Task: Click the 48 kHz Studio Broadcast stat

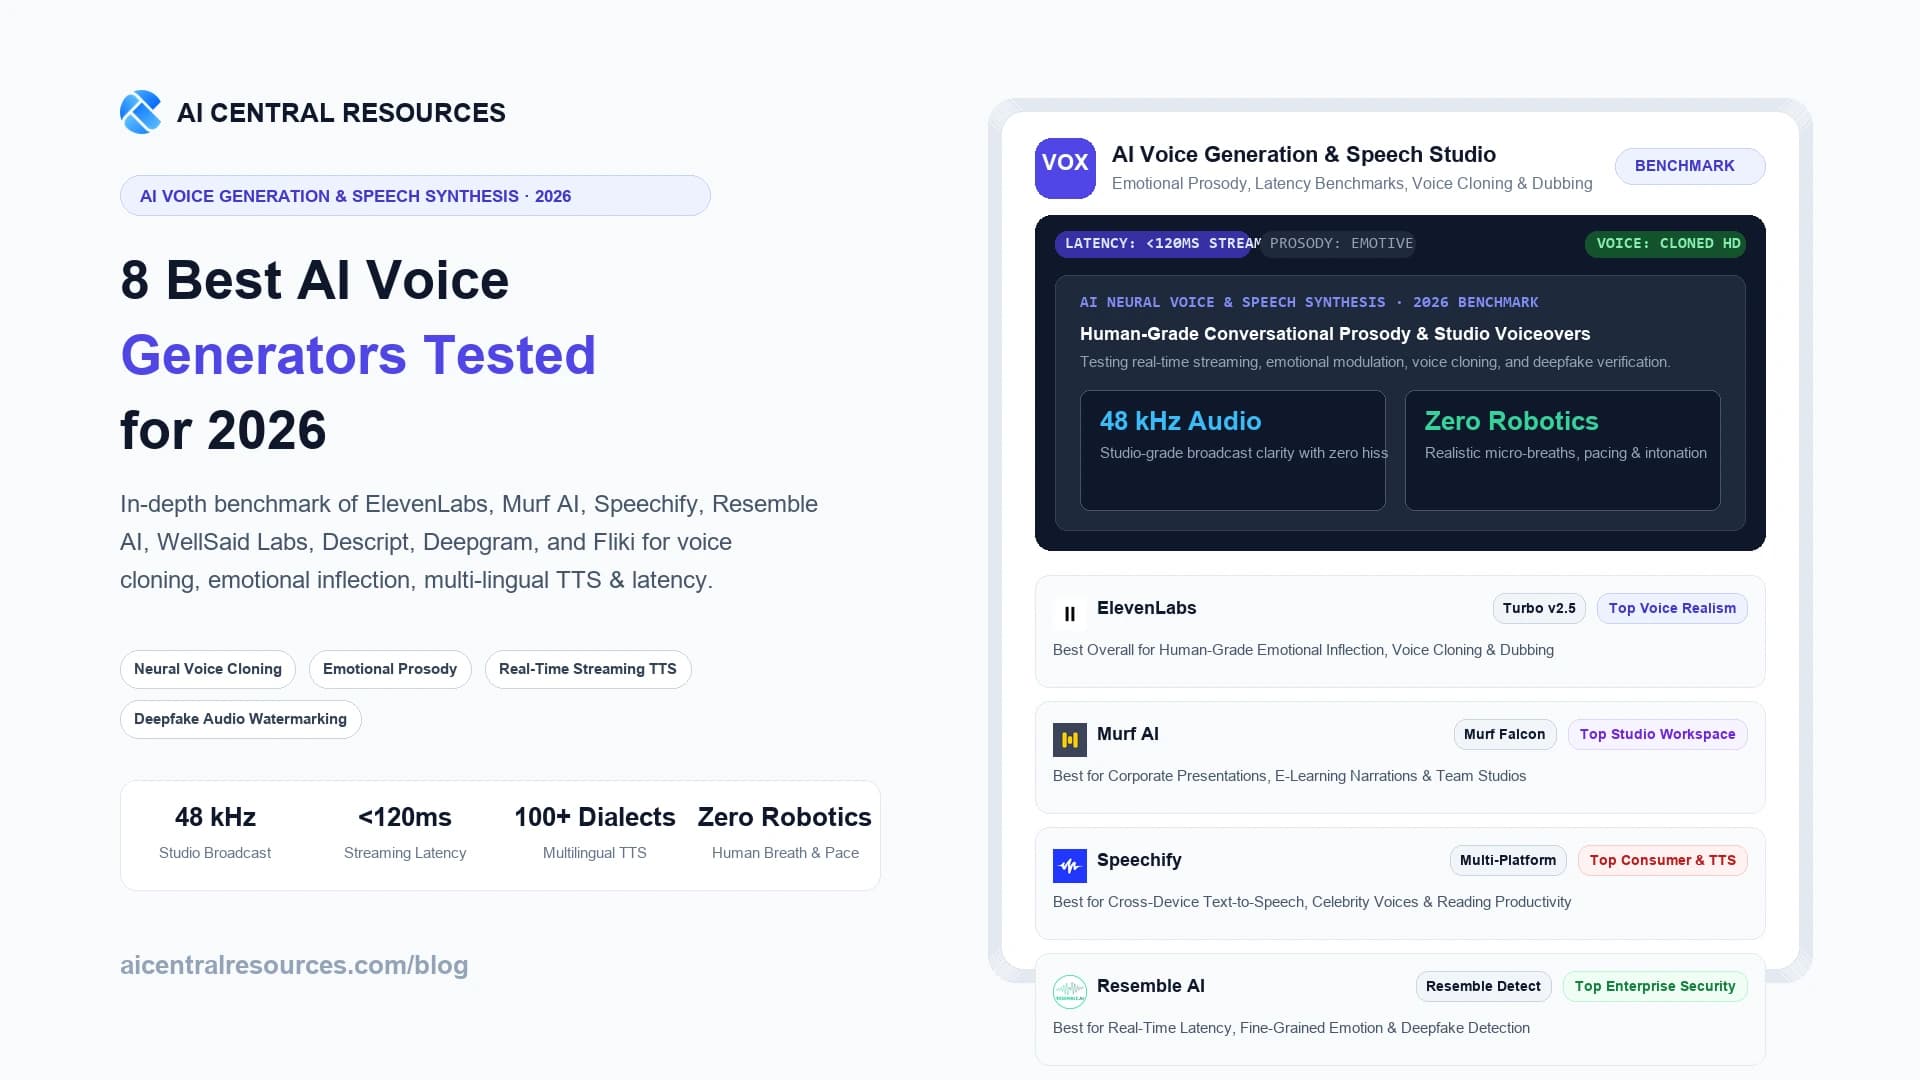Action: [x=215, y=833]
